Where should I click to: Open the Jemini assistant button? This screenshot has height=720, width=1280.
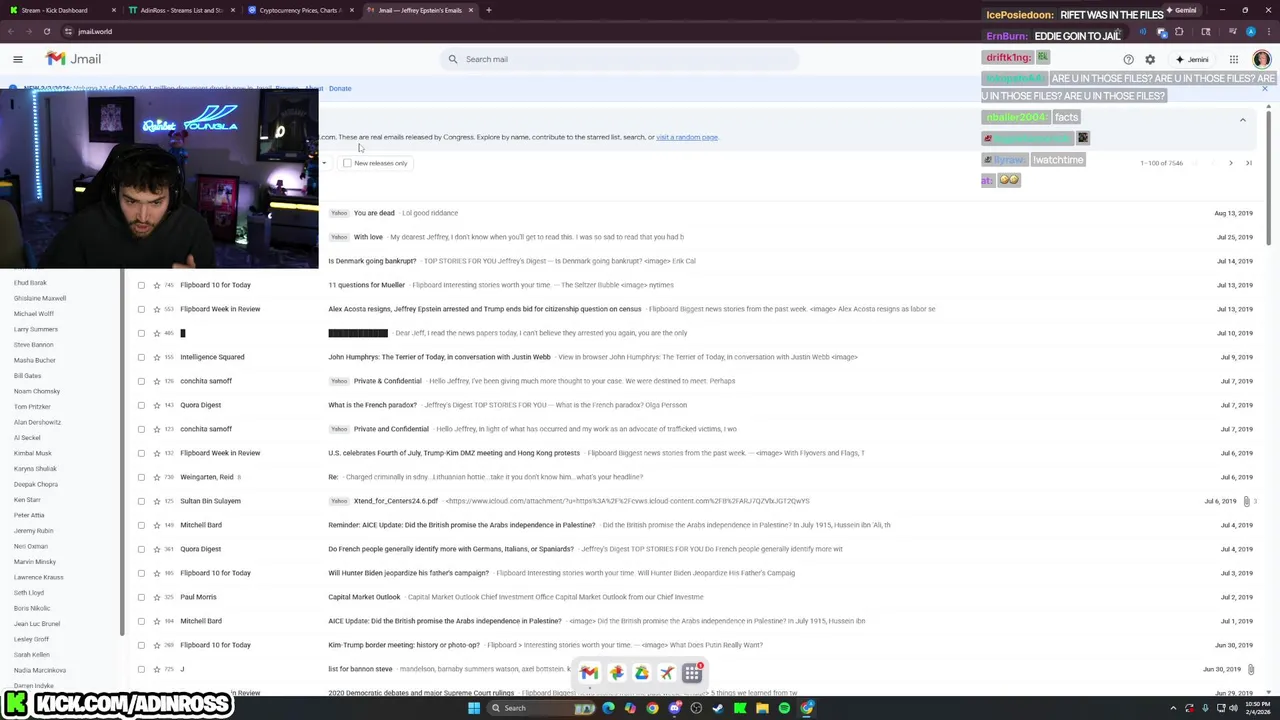[x=1192, y=59]
